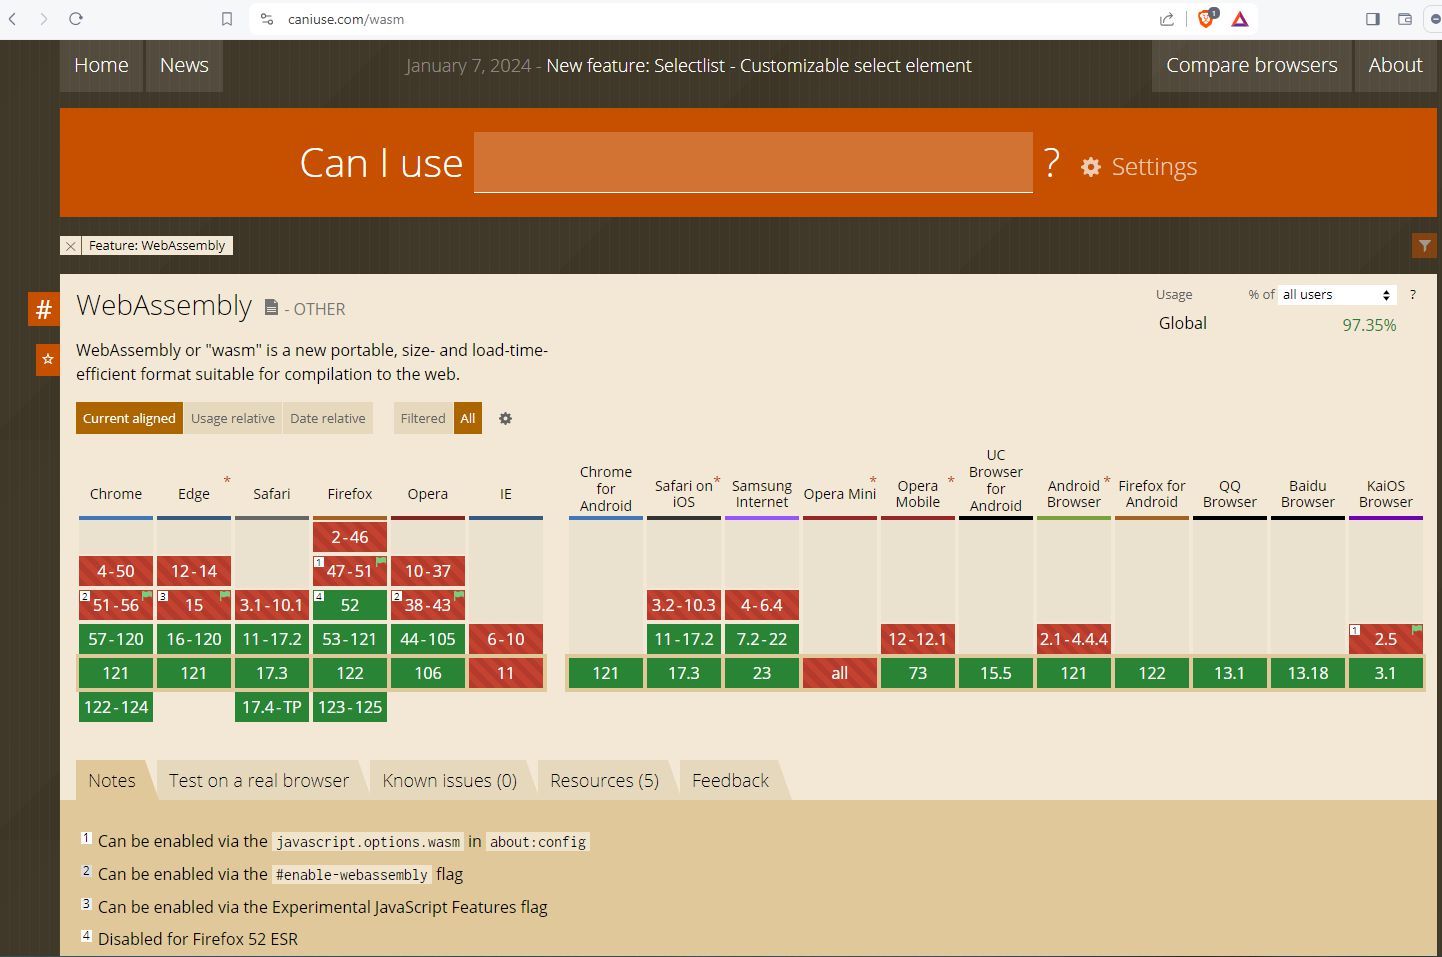Select Baidu Browser 13.18 cell
This screenshot has width=1442, height=957.
tap(1308, 673)
